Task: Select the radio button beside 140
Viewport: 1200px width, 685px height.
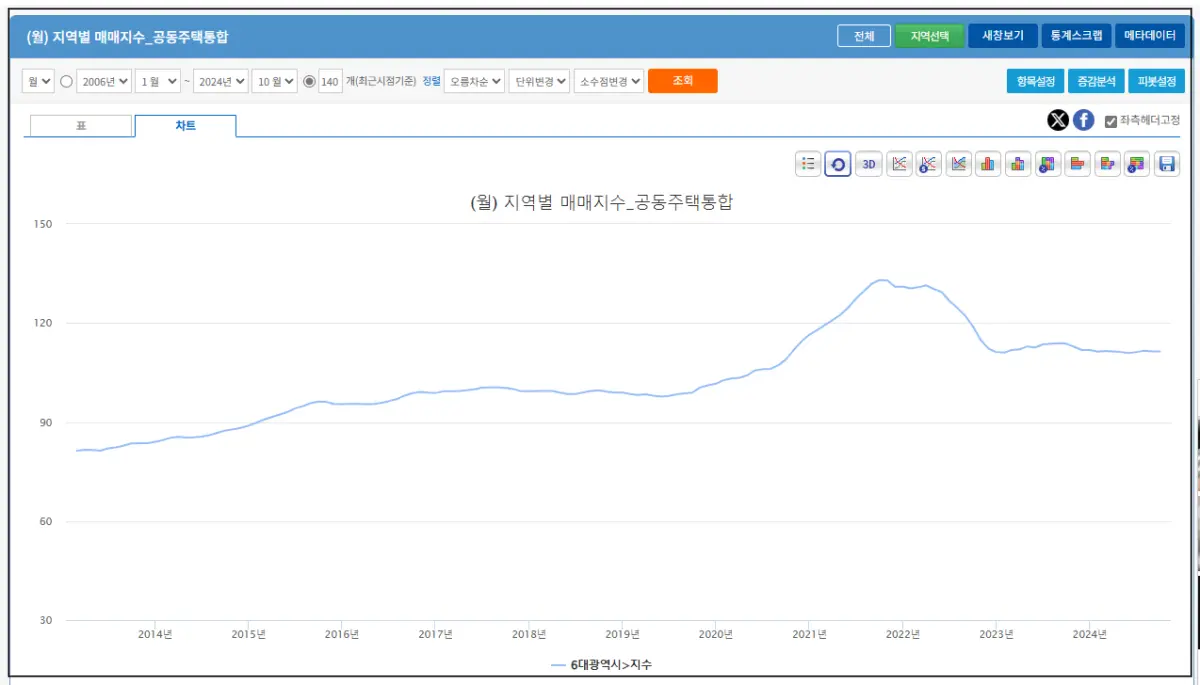Action: point(309,81)
